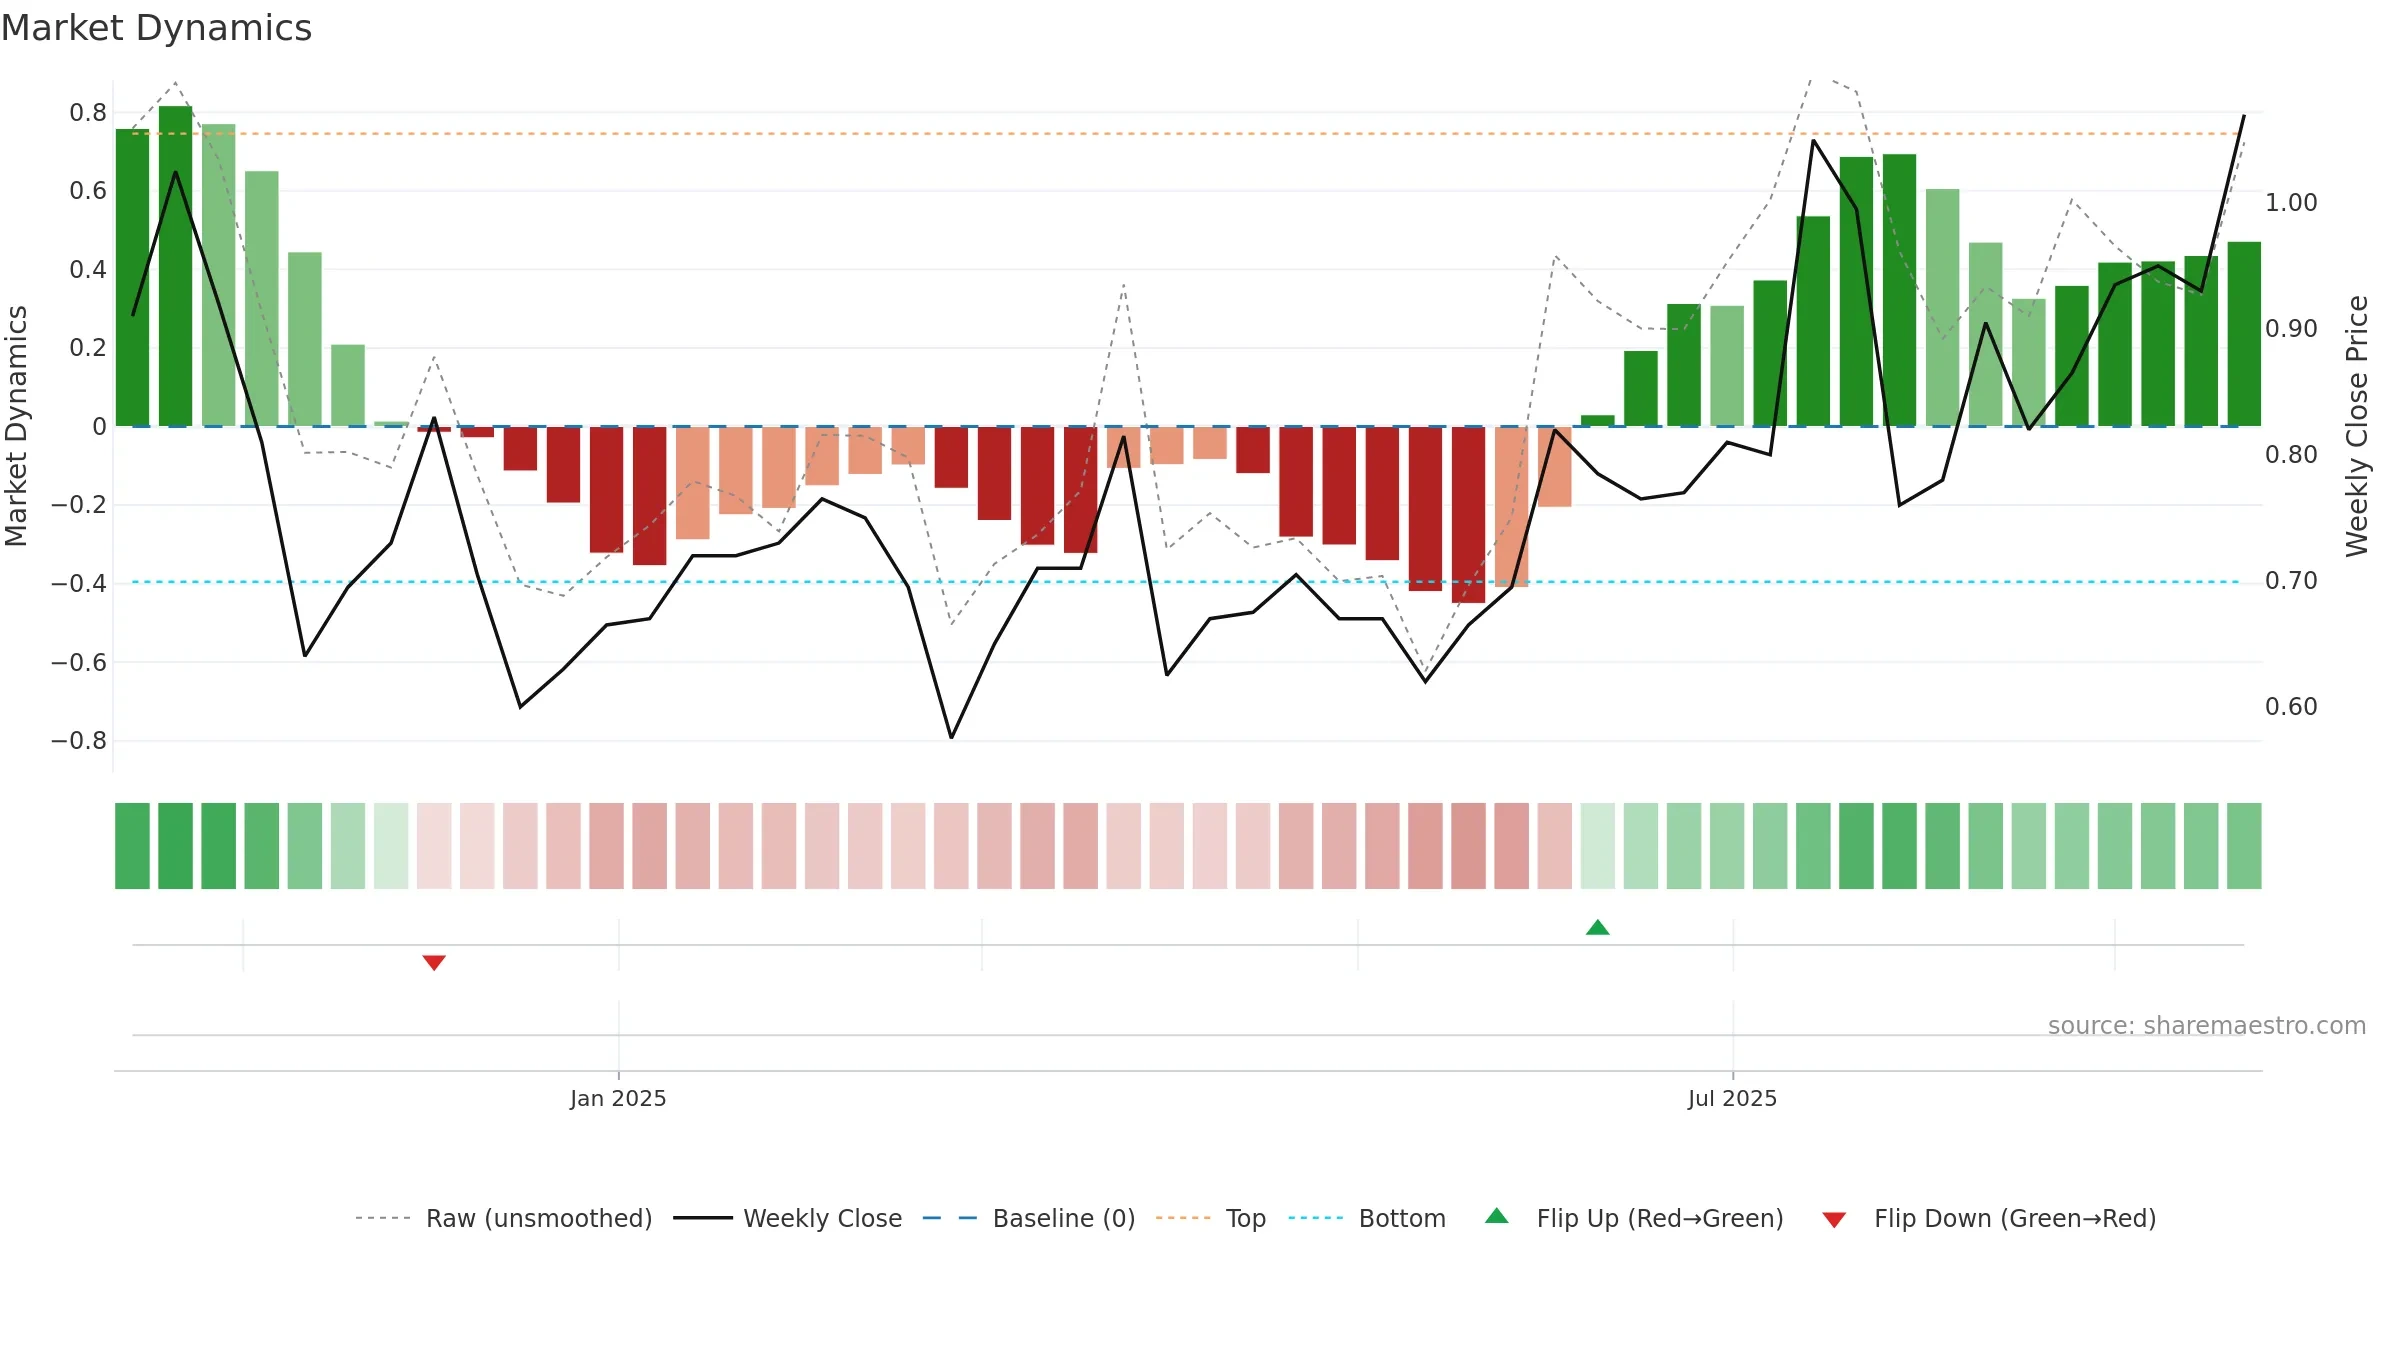Click the −0.6 tick on left axis
The width and height of the screenshot is (2400, 1350).
coord(78,662)
